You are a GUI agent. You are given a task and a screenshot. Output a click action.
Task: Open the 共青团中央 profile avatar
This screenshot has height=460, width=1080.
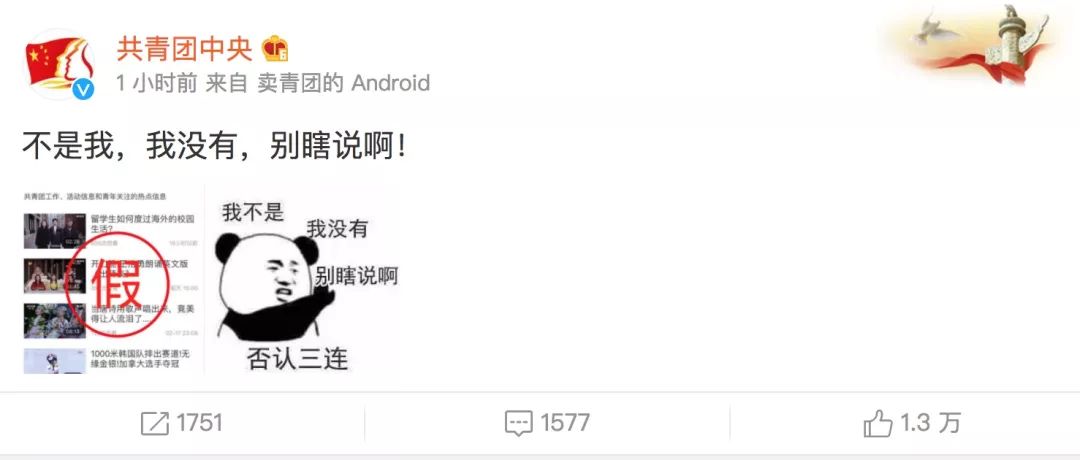[x=58, y=64]
